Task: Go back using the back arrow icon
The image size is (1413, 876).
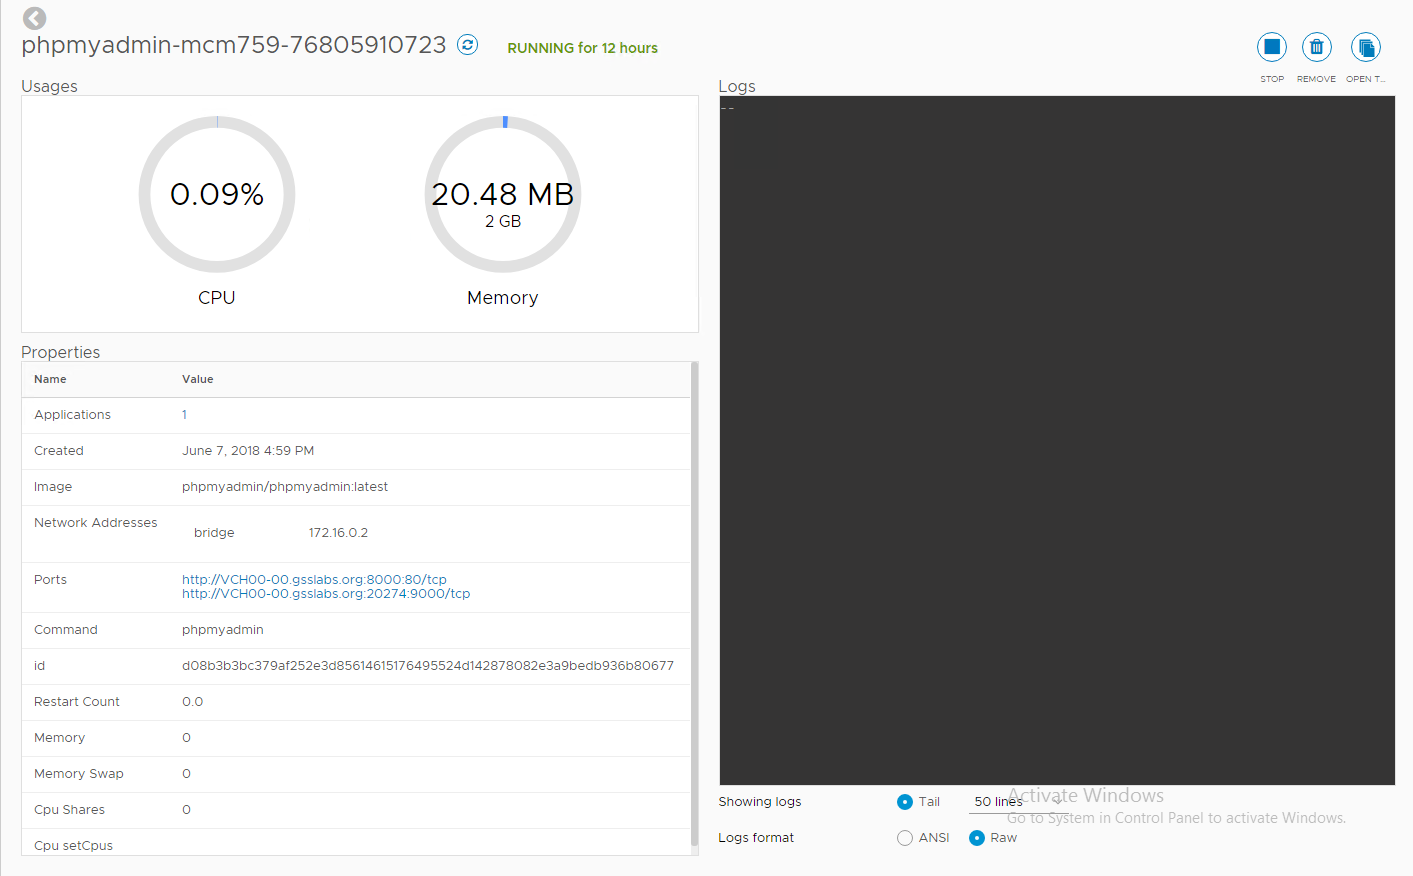Action: 34,18
